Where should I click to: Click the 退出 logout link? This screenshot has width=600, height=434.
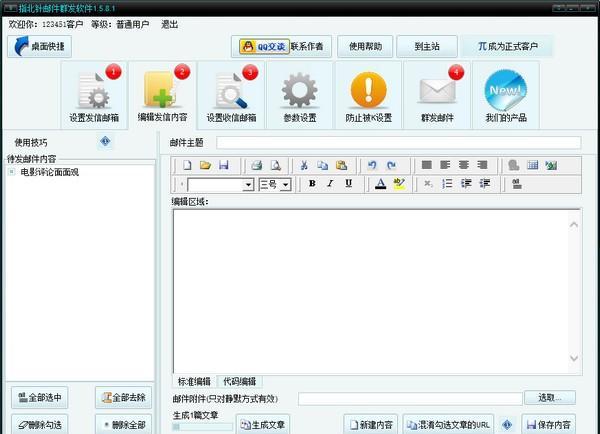(x=170, y=24)
